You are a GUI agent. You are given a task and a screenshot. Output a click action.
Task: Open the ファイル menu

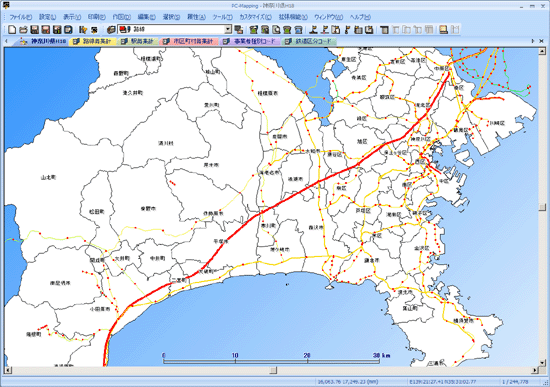[20, 17]
